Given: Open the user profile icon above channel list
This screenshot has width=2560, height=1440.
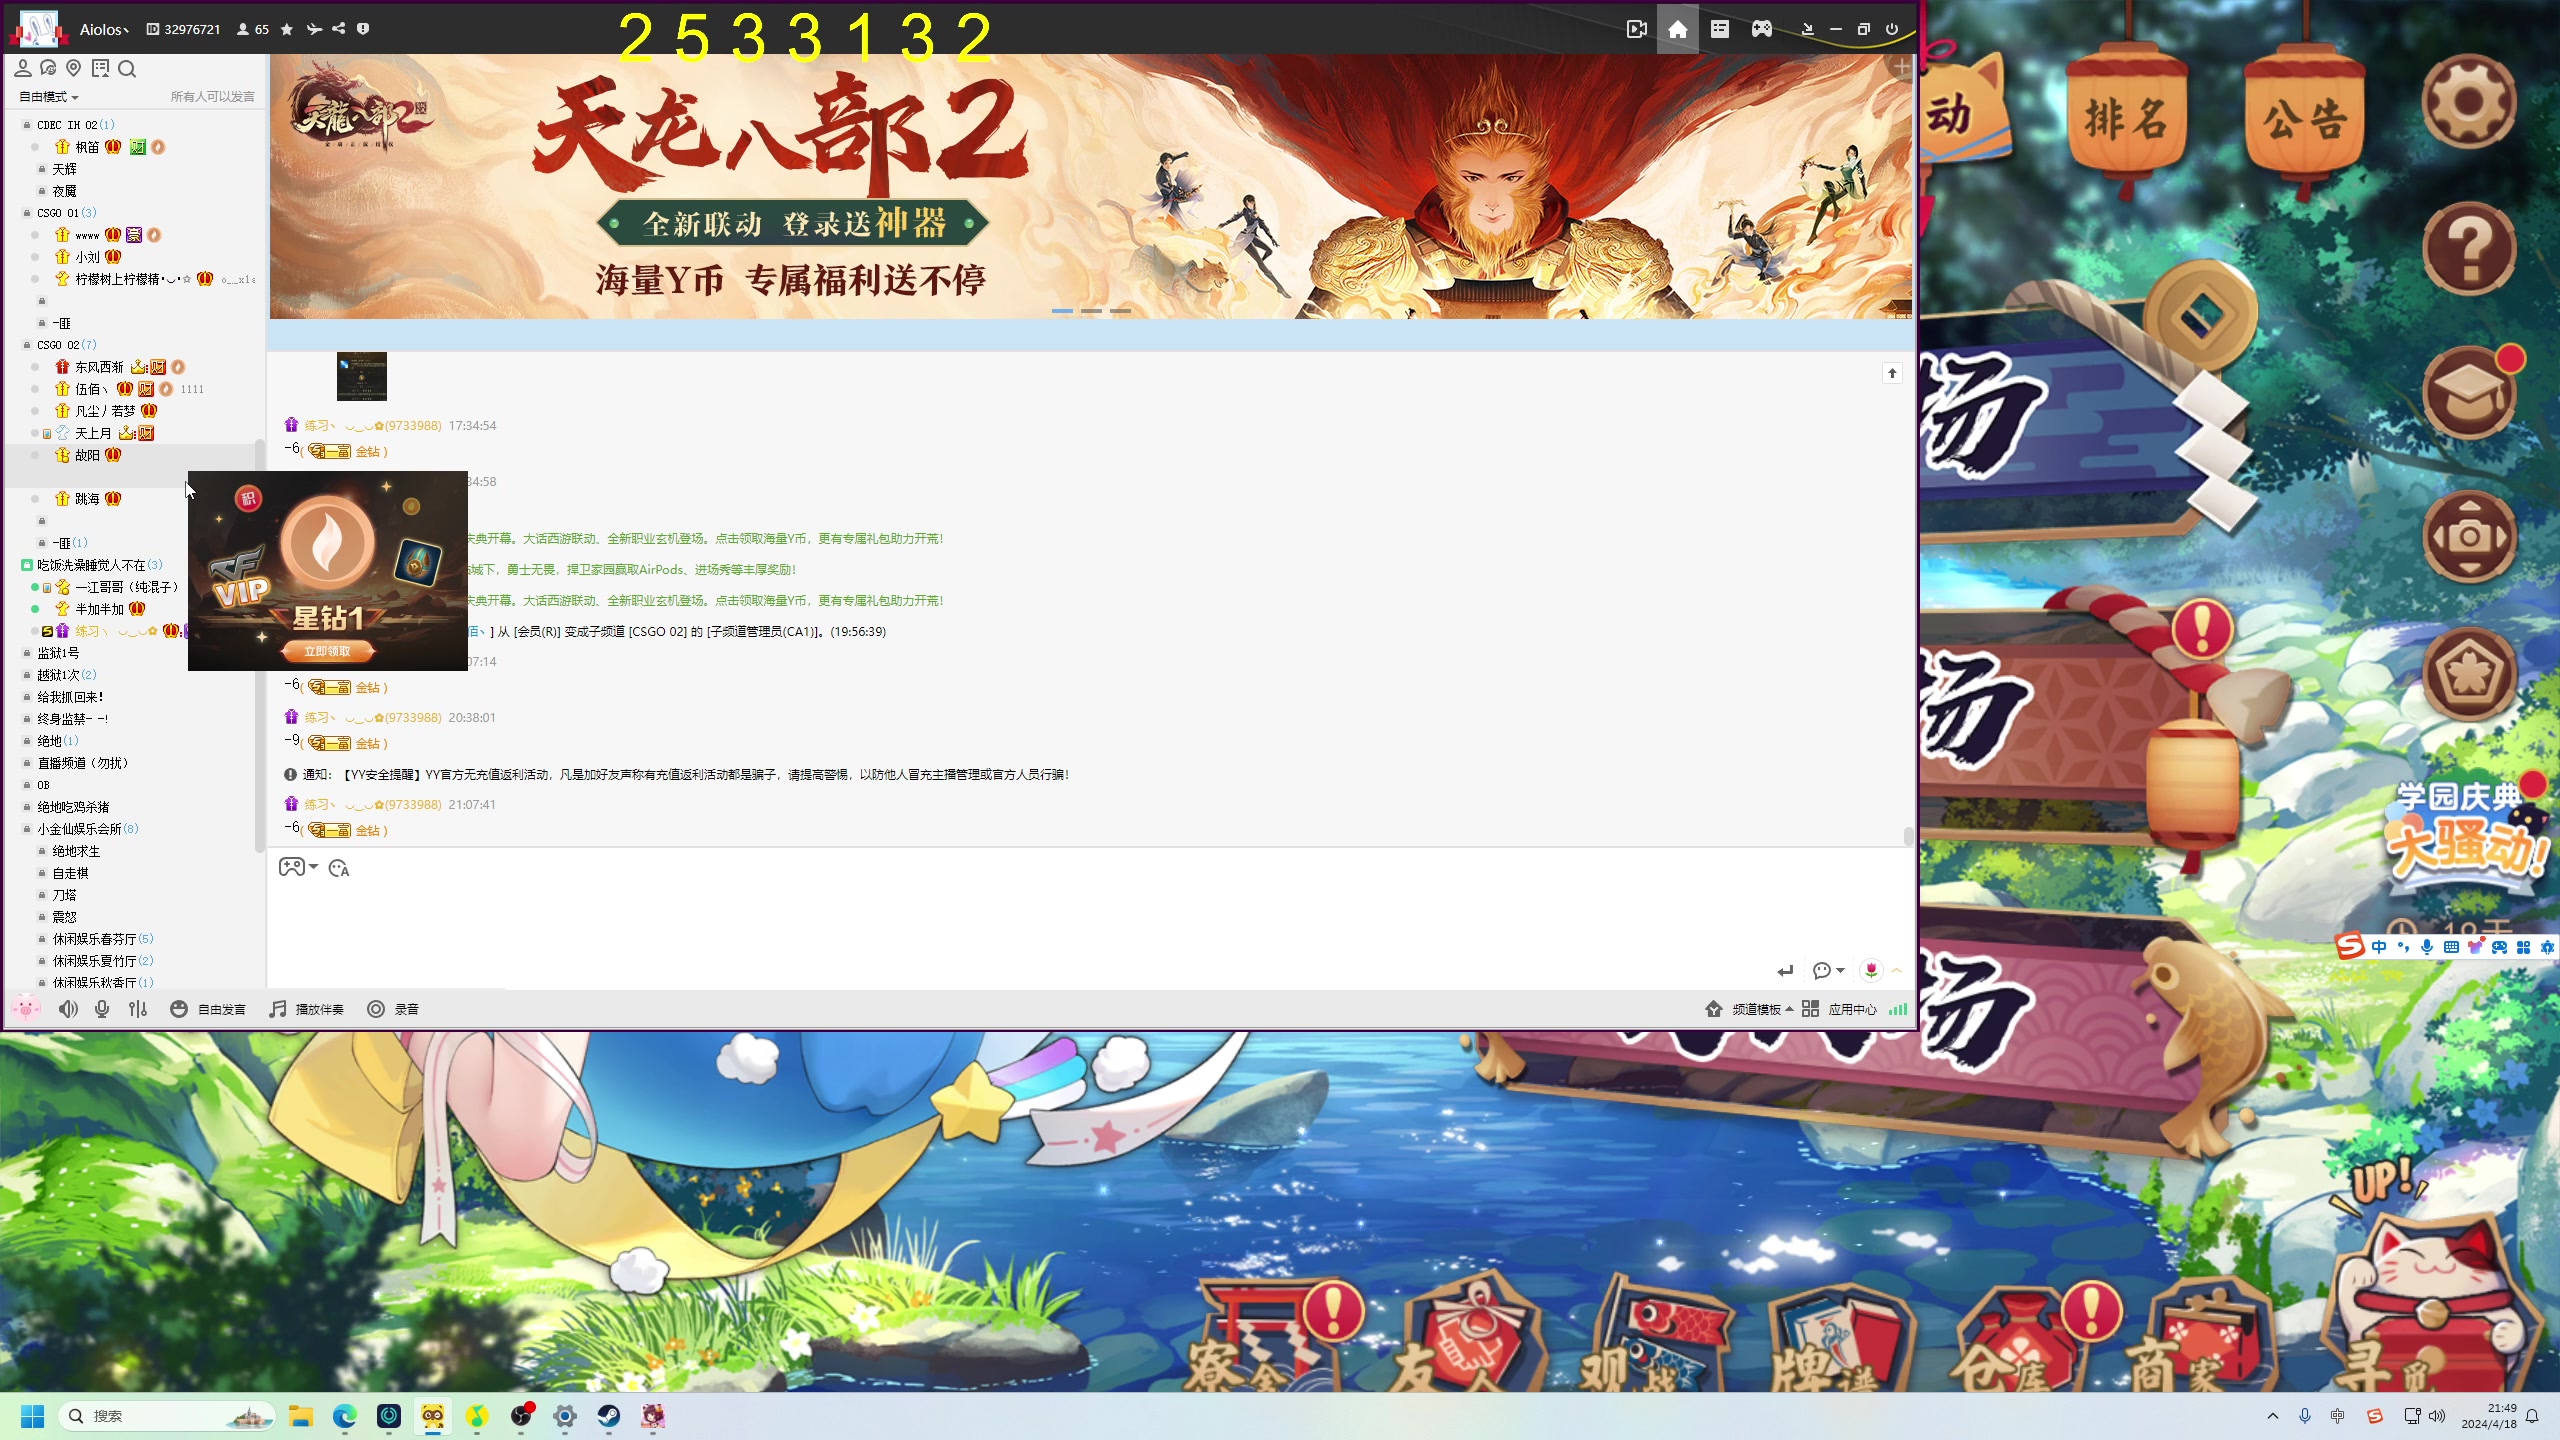Looking at the screenshot, I should pyautogui.click(x=22, y=68).
